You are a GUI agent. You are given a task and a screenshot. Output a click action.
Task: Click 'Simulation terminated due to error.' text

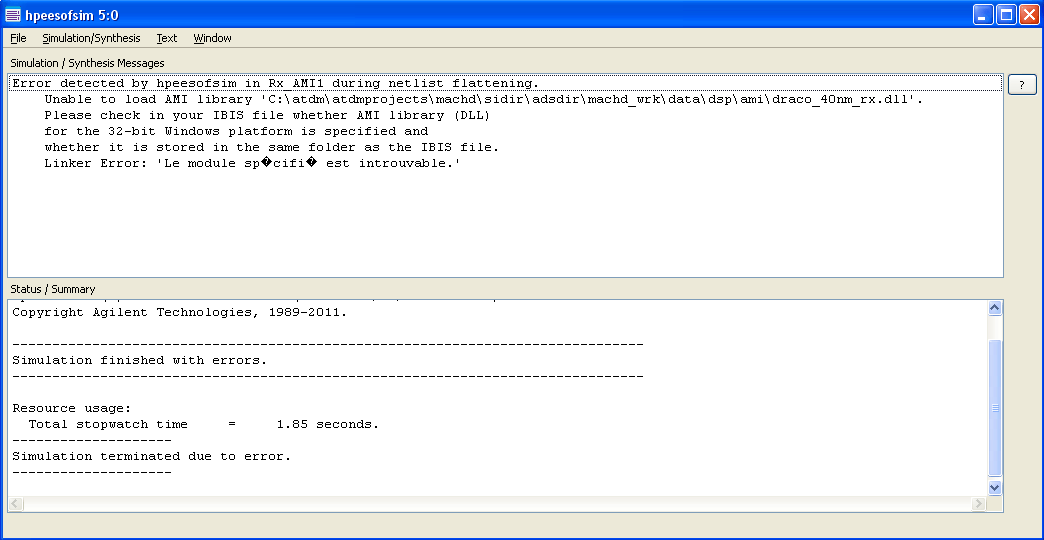coord(152,456)
